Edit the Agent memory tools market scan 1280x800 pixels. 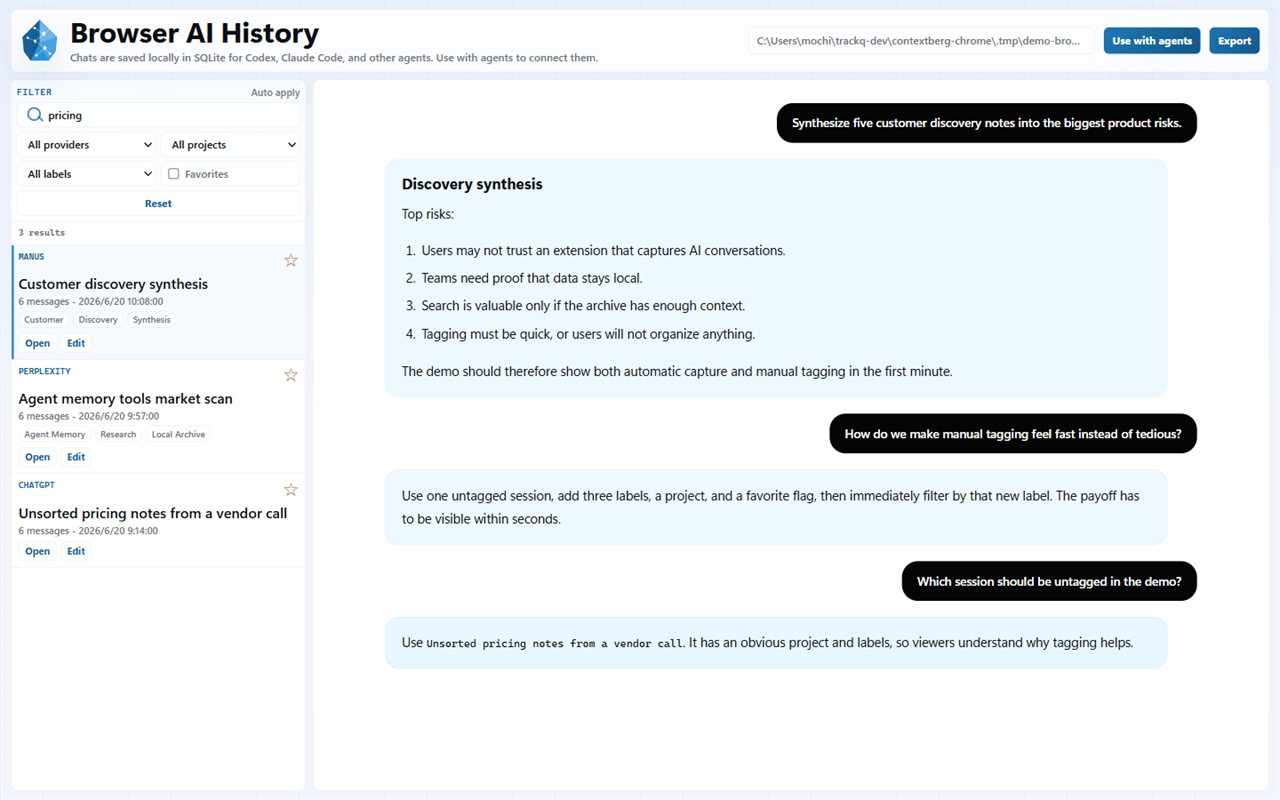76,457
